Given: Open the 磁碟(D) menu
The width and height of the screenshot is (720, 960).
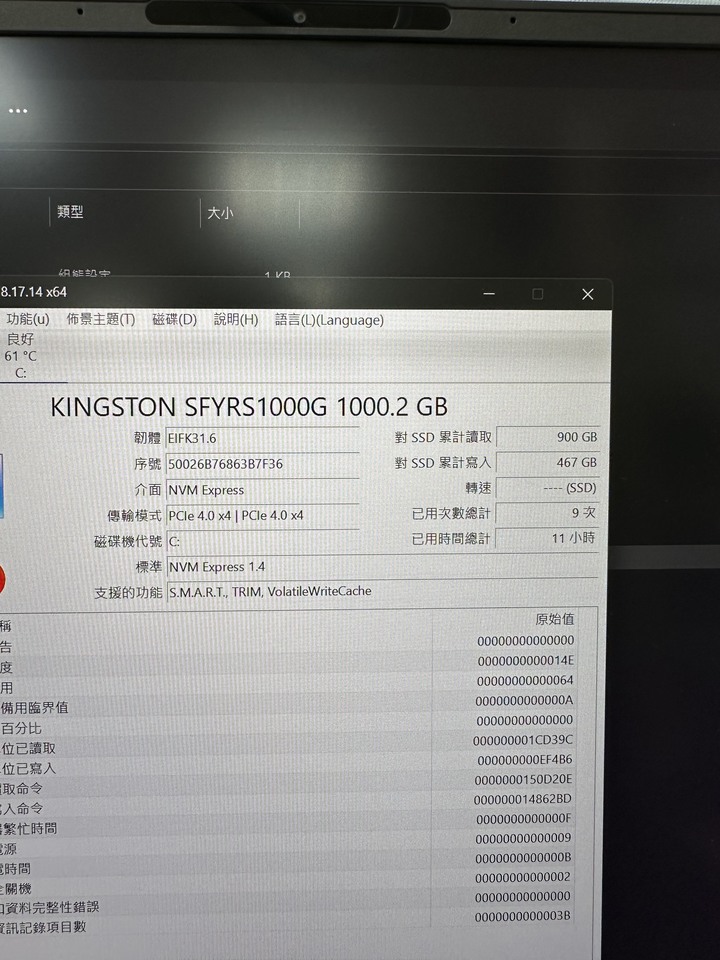Looking at the screenshot, I should [x=174, y=320].
